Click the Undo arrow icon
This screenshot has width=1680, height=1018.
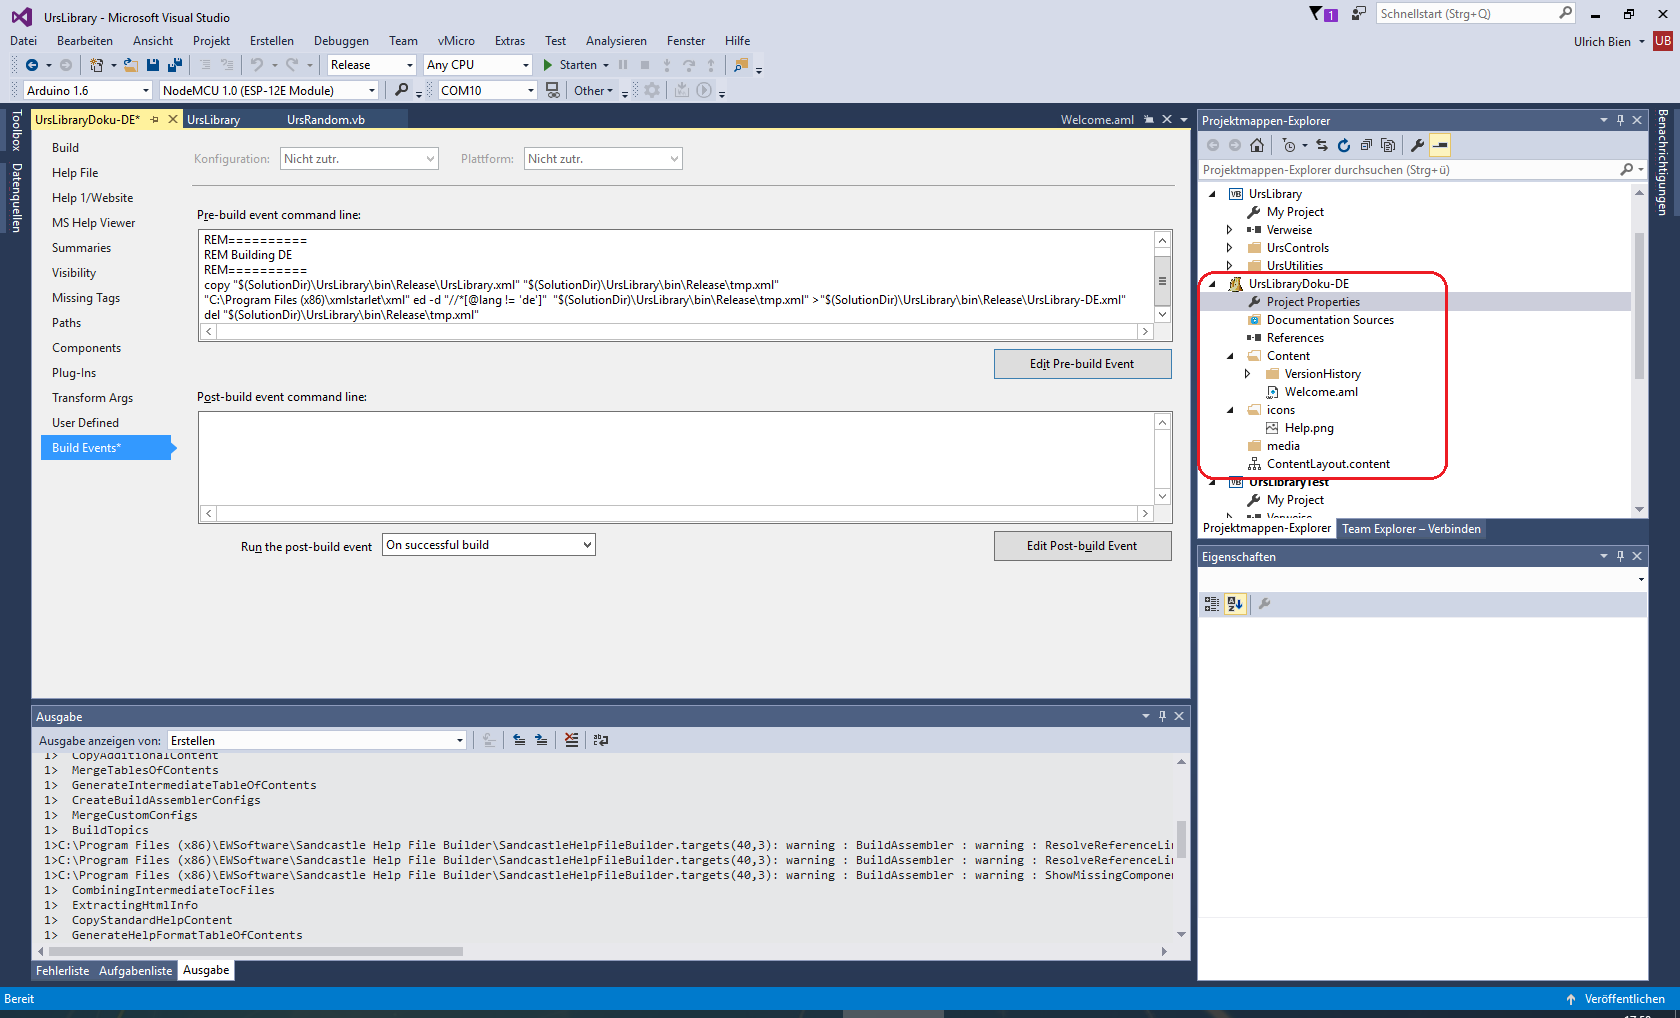click(x=257, y=65)
